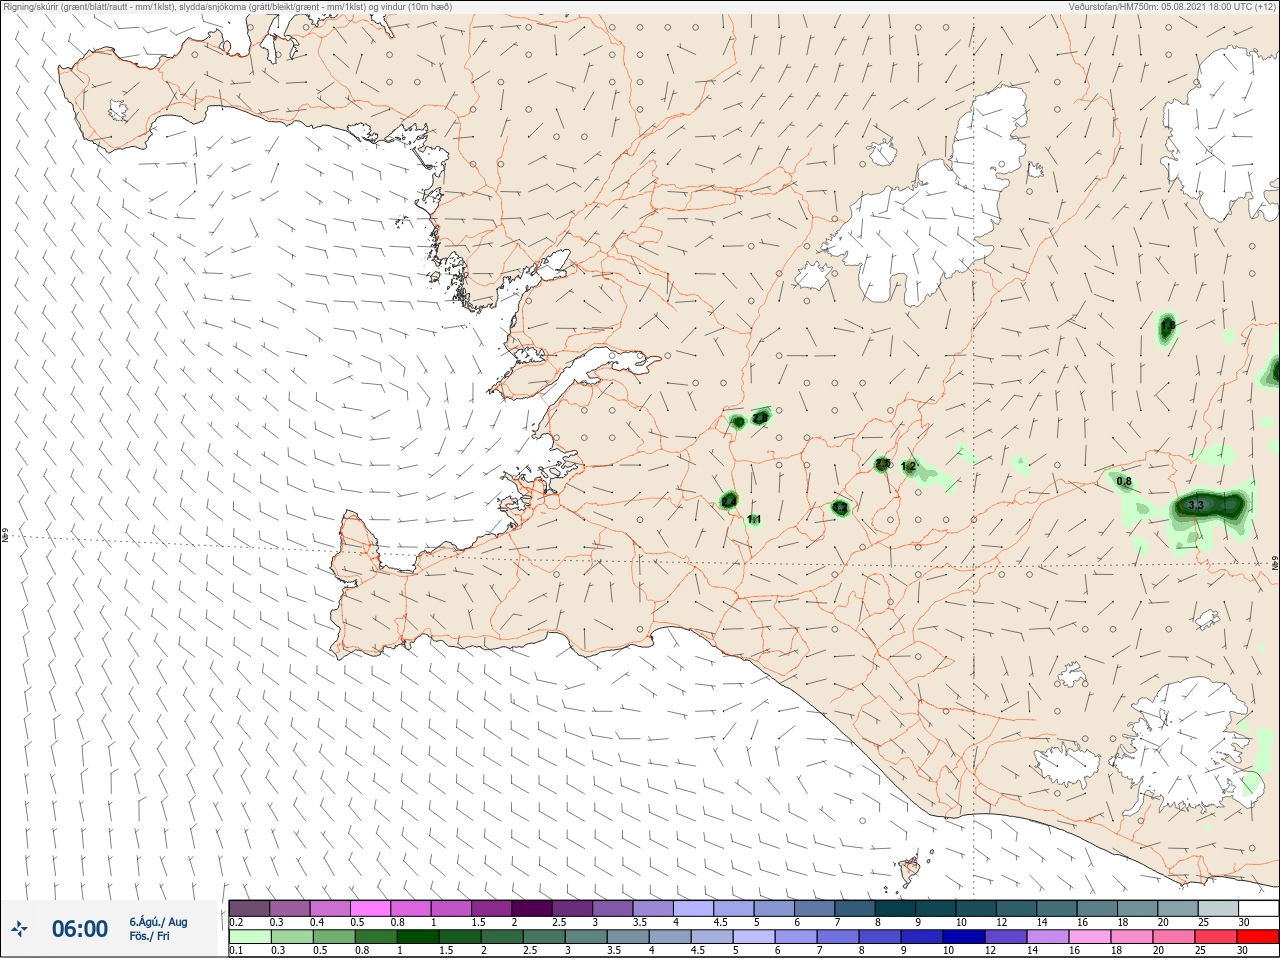Click the 1.8 rainfall value on the map
The width and height of the screenshot is (1280, 958).
click(x=1168, y=325)
